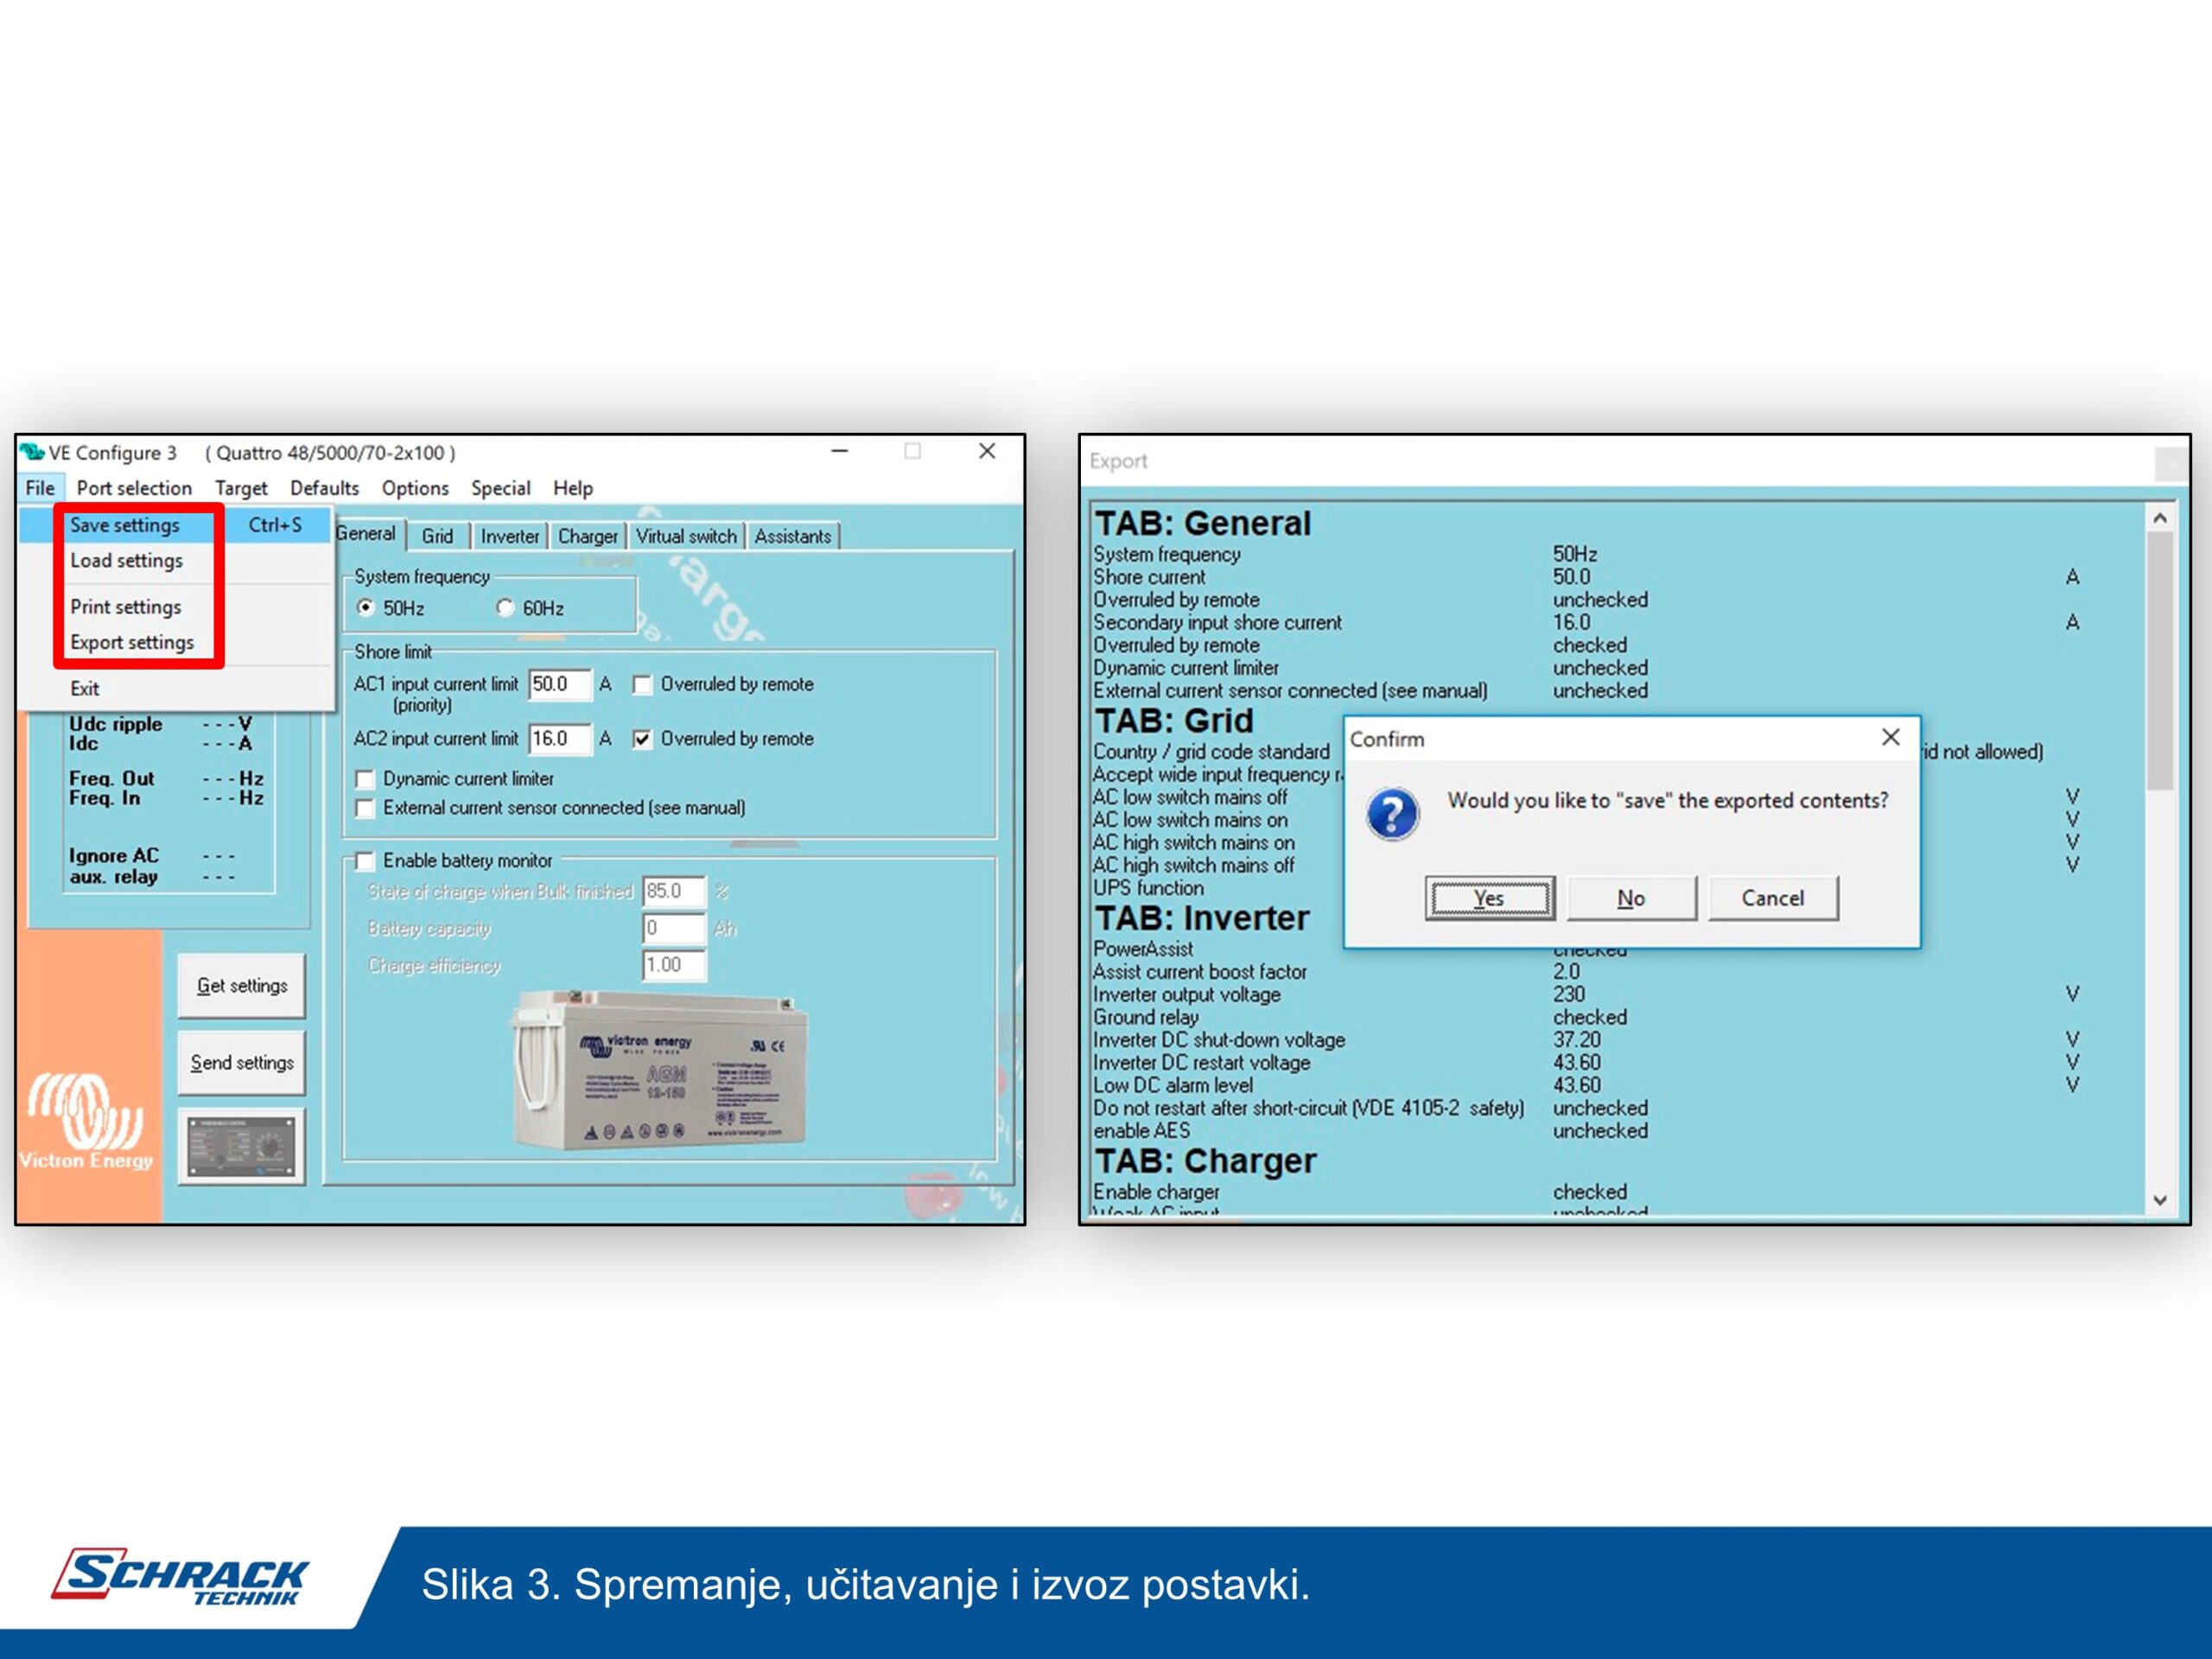Click the AC1 input current limit field
This screenshot has width=2212, height=1659.
coord(558,684)
